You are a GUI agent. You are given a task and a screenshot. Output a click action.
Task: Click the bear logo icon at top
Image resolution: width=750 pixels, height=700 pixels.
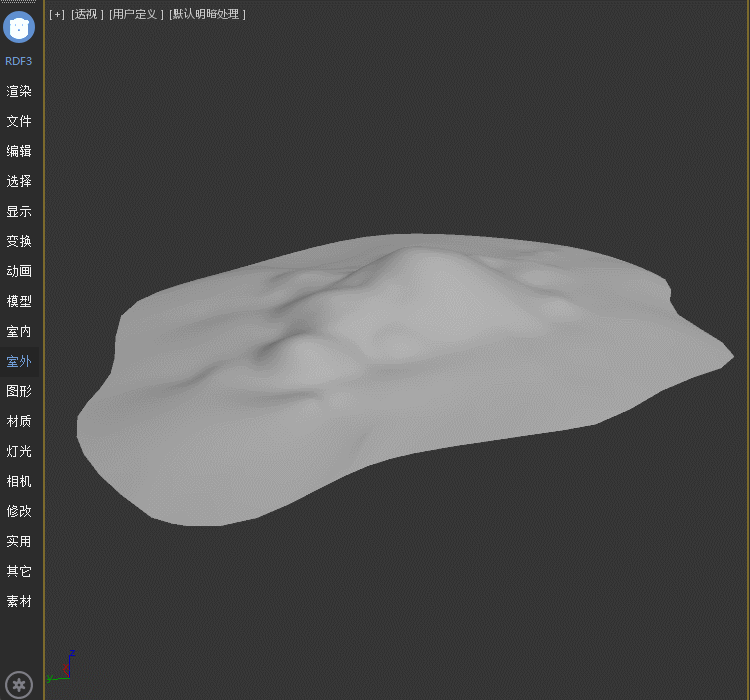coord(19,27)
